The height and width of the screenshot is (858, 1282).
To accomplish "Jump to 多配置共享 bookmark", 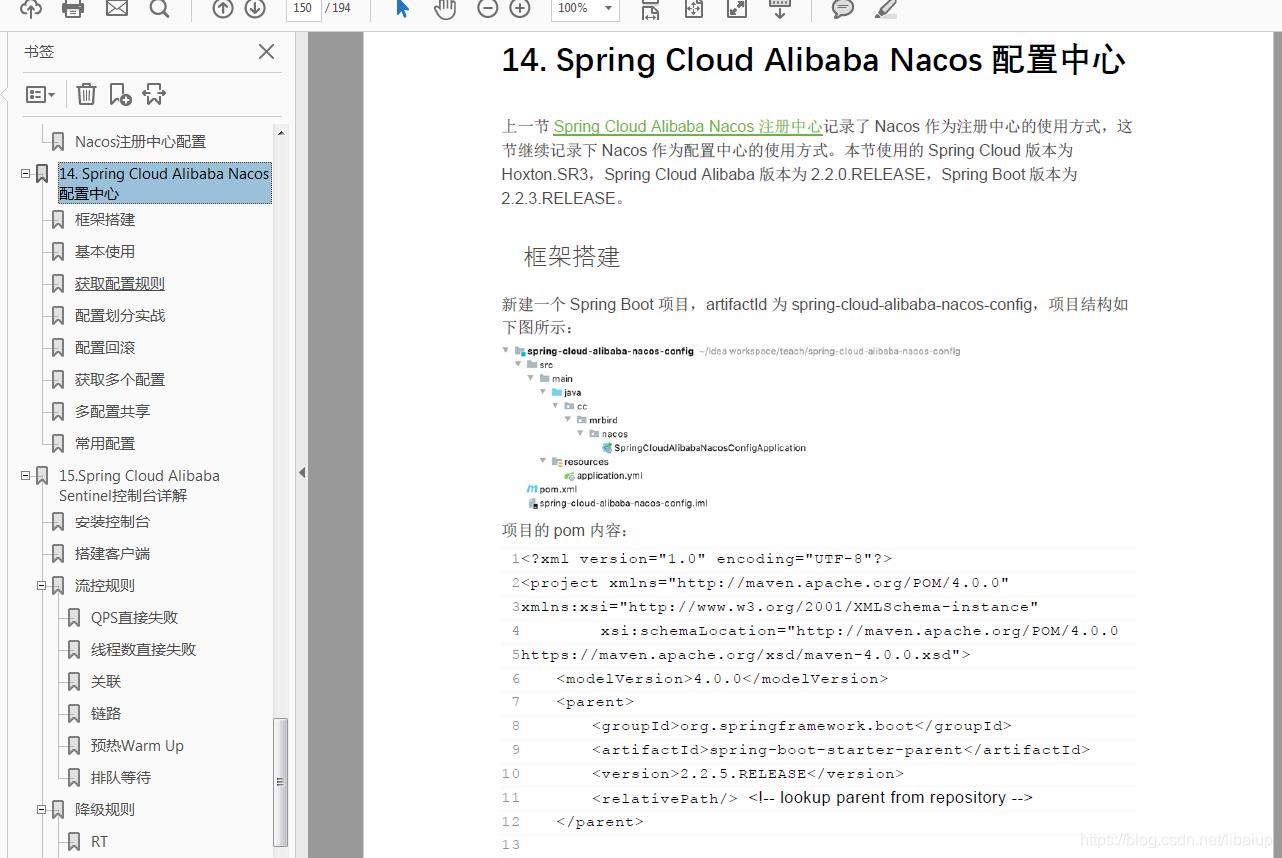I will (x=112, y=412).
